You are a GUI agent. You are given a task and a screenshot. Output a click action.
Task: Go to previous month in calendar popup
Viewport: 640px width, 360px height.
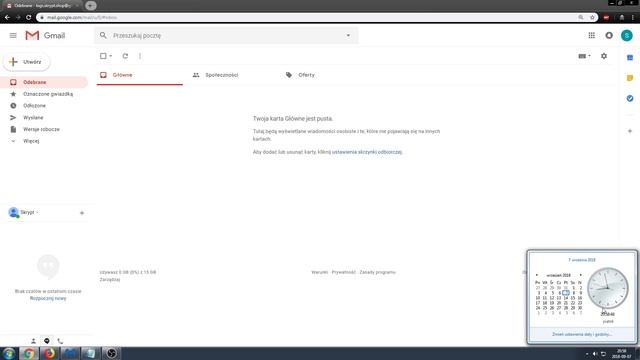point(537,275)
